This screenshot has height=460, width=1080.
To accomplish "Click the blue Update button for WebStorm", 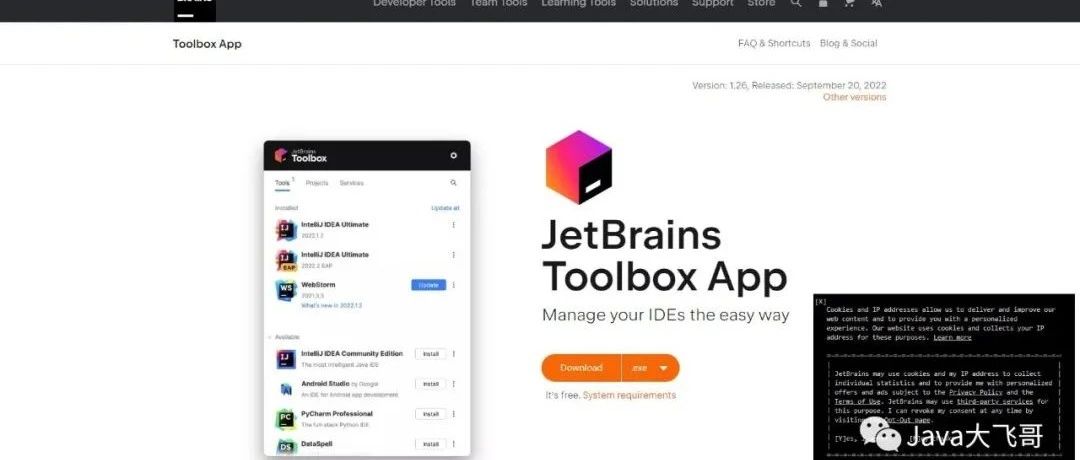I will (x=428, y=285).
